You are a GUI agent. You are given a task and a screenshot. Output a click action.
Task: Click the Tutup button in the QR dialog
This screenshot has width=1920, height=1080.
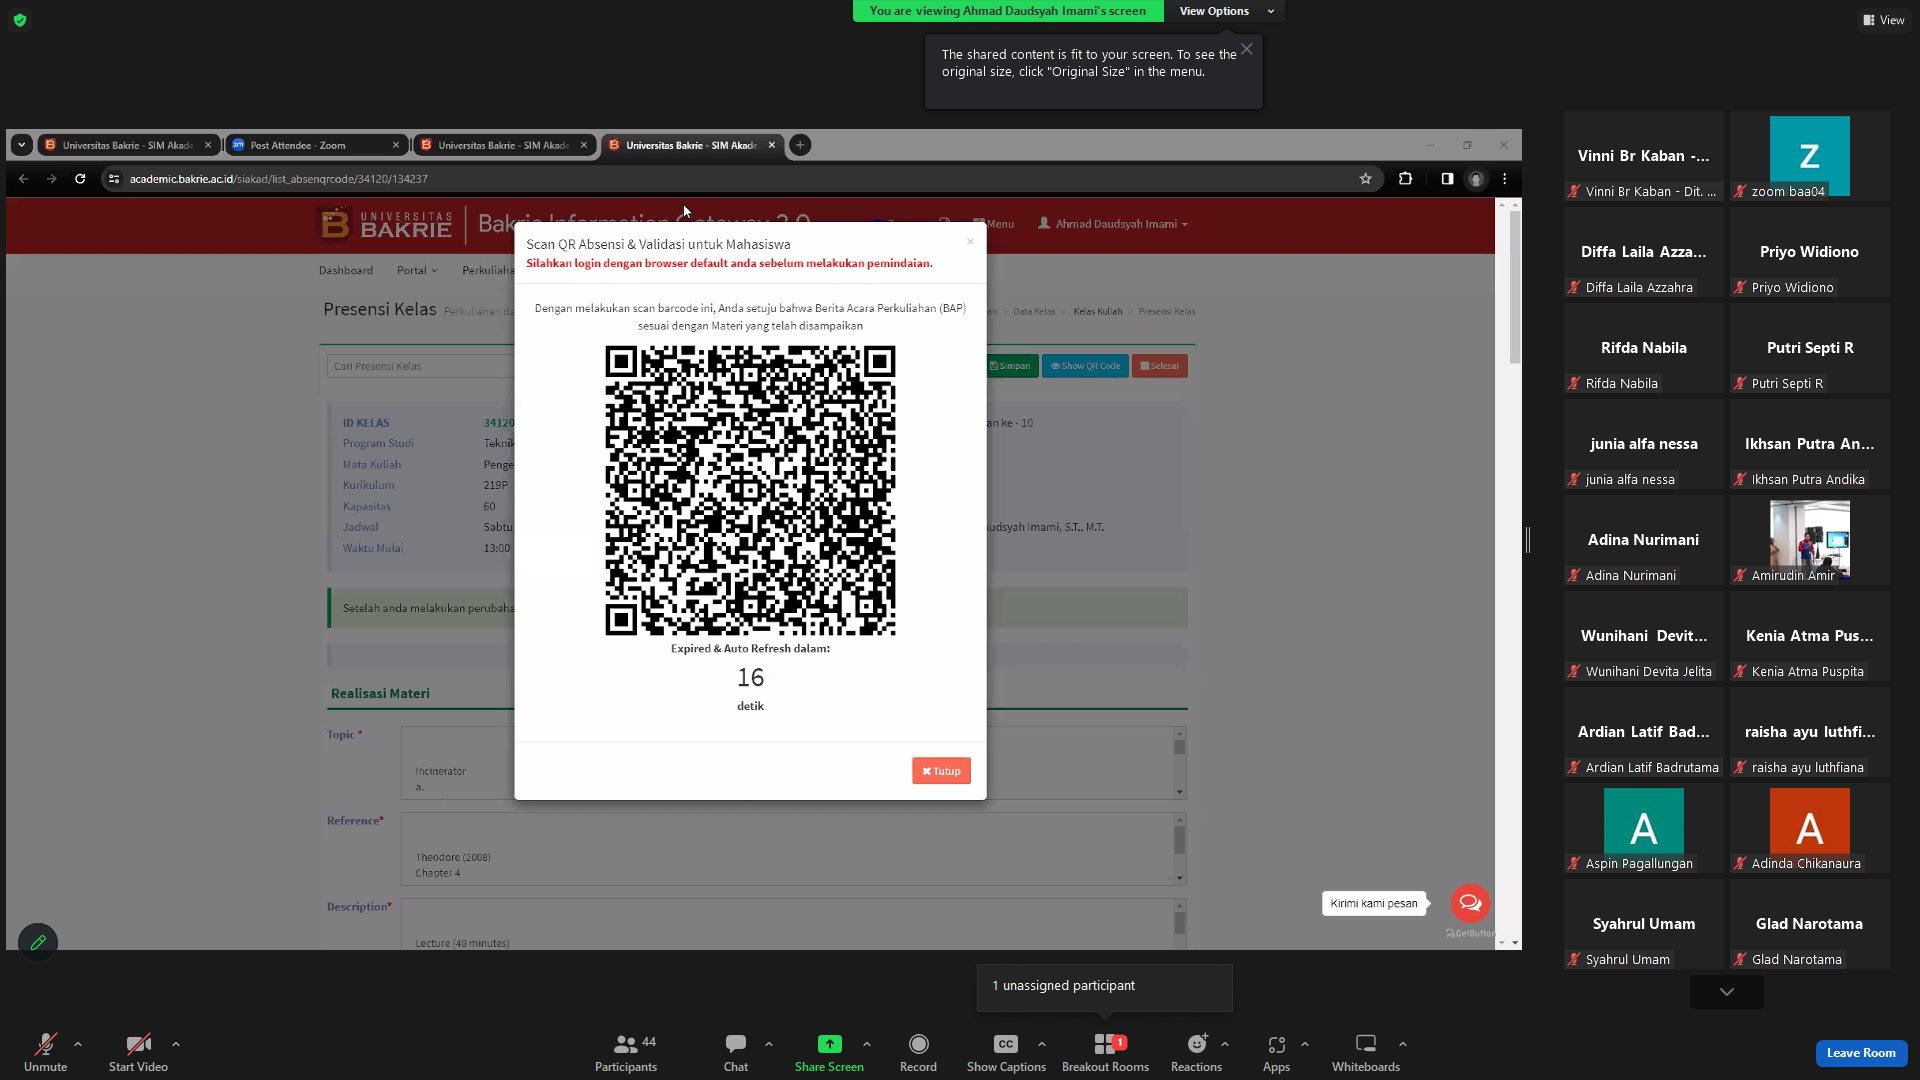click(941, 771)
